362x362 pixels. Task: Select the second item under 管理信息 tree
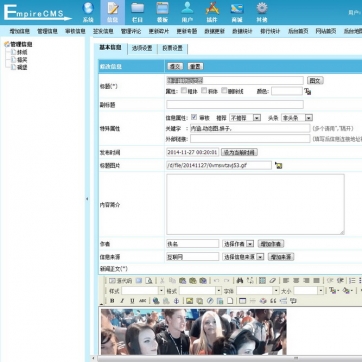[x=22, y=60]
